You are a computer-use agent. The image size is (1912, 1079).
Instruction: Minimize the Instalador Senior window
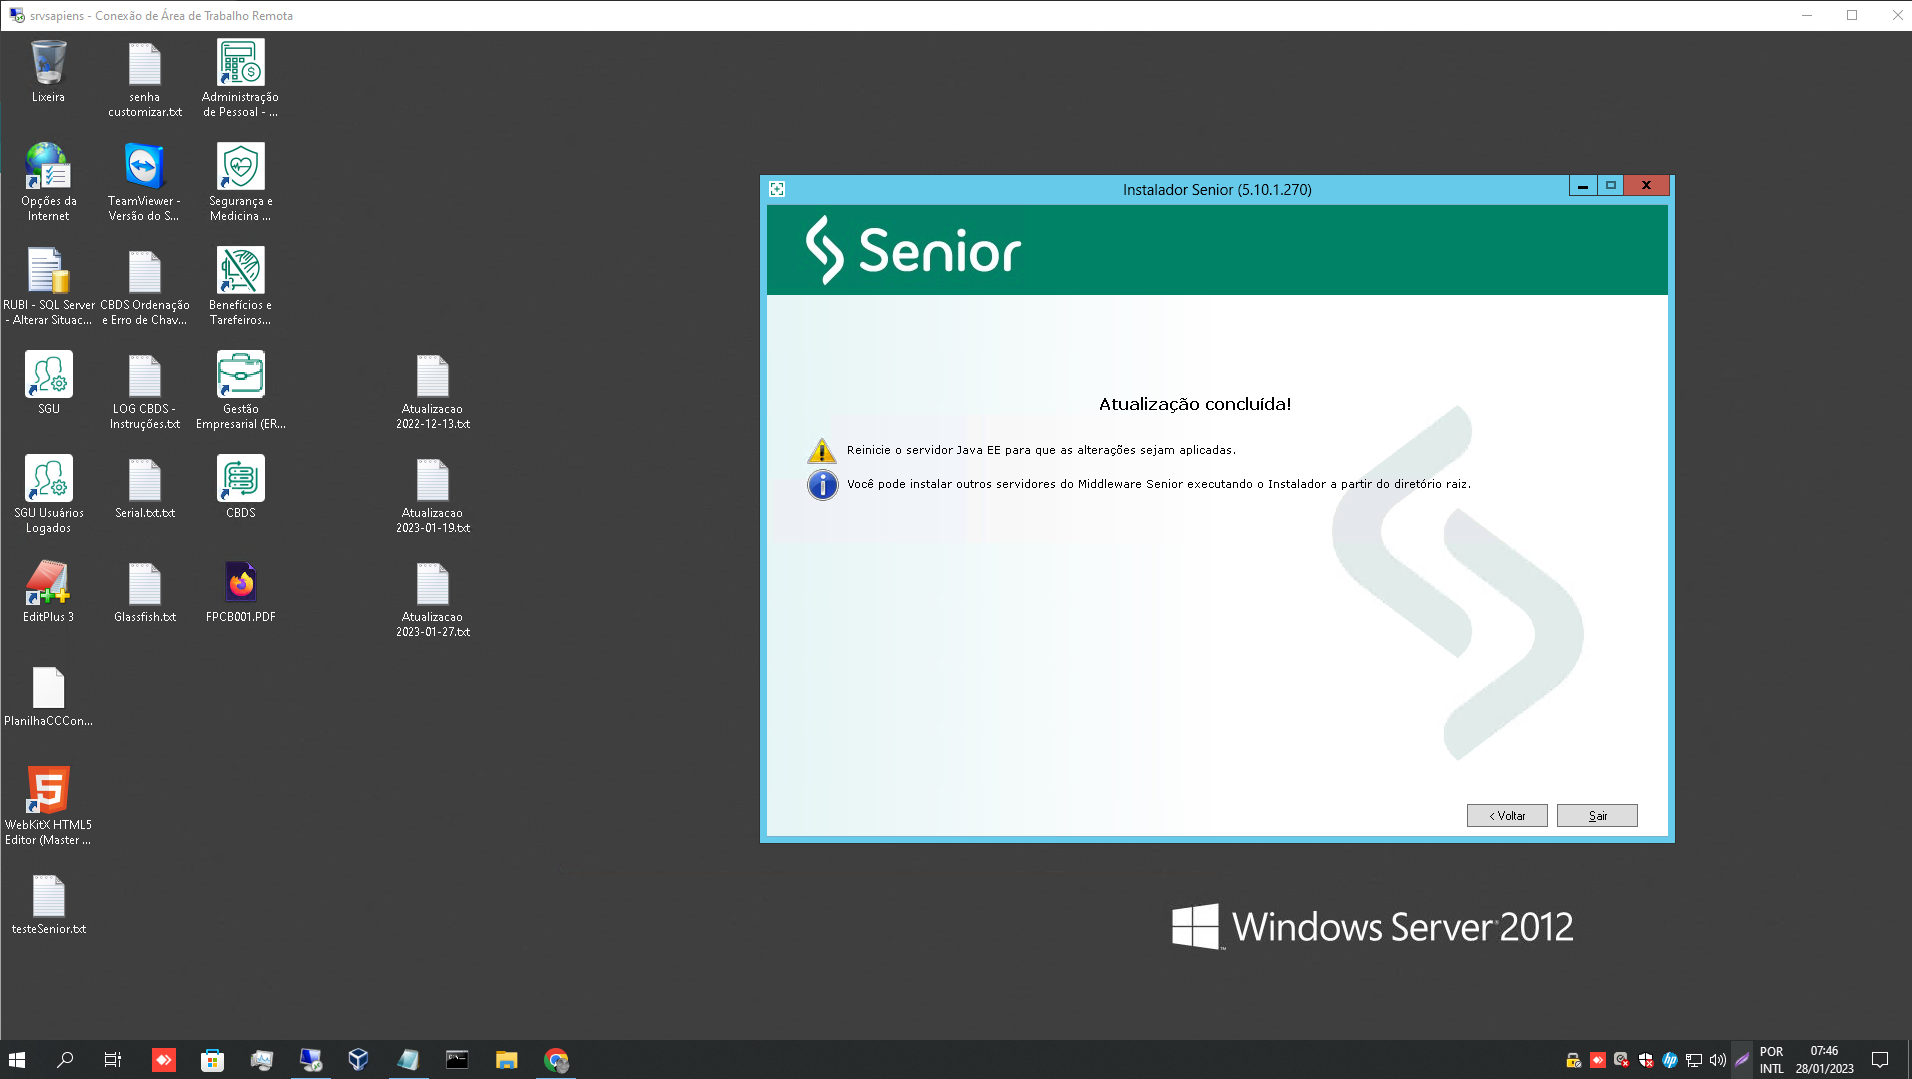tap(1582, 186)
